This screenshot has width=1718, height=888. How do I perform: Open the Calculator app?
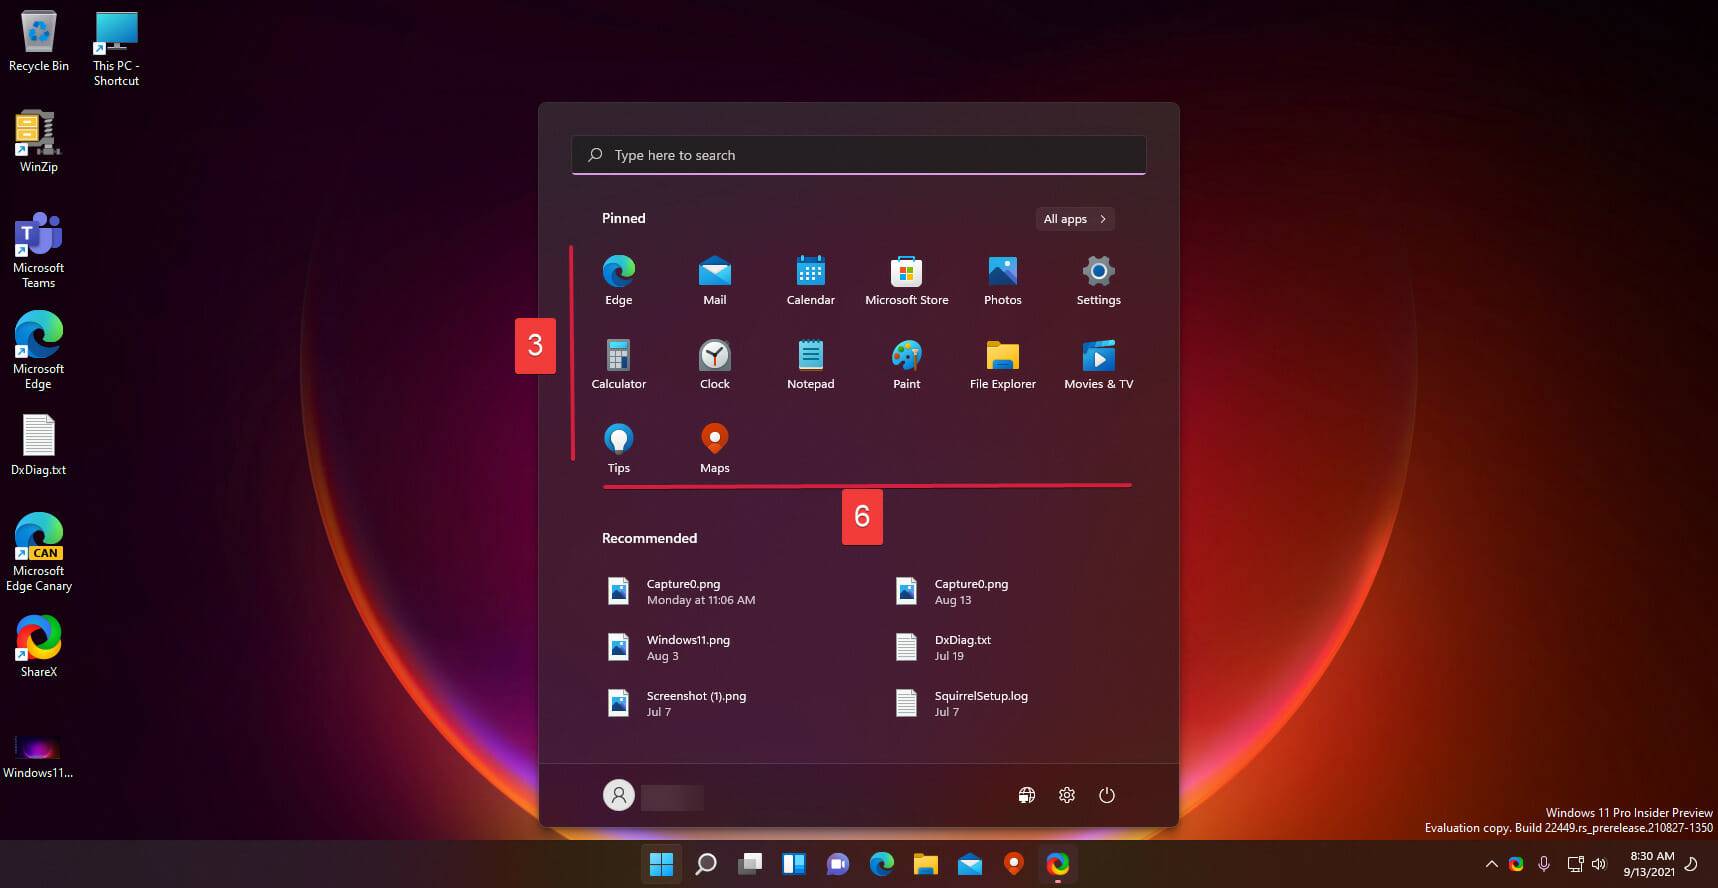point(618,364)
